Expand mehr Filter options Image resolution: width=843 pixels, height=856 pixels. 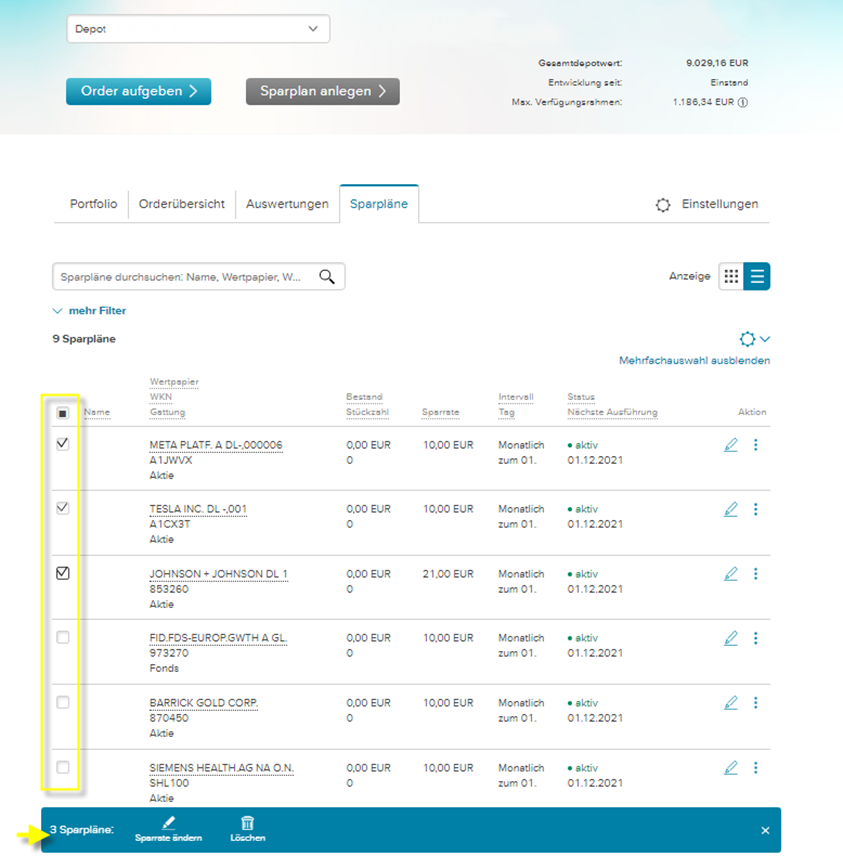tap(90, 311)
